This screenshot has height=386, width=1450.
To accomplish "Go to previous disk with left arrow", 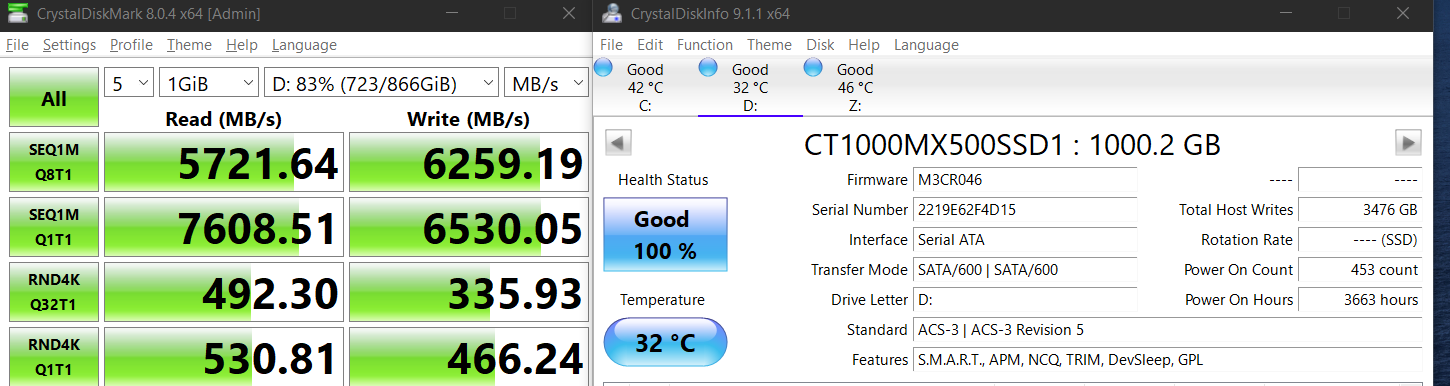I will [618, 143].
